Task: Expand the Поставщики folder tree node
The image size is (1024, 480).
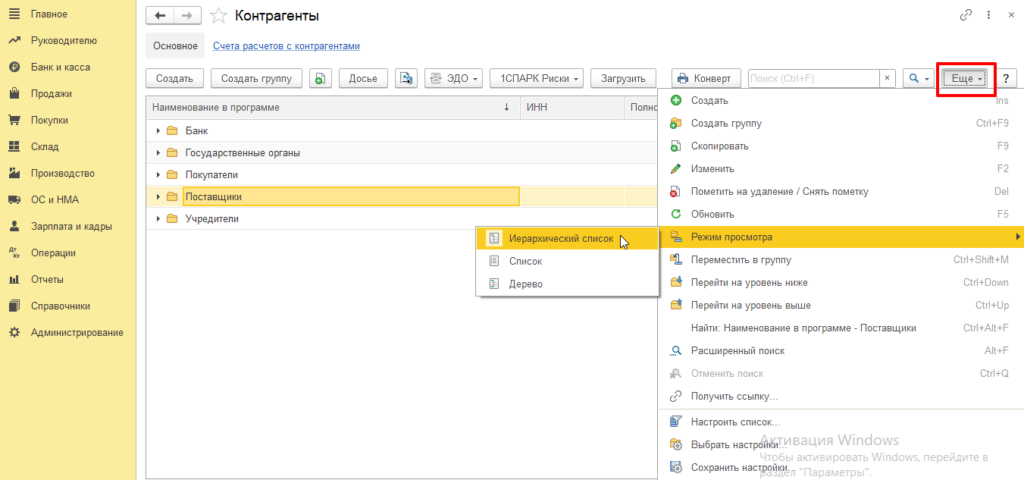Action: (x=158, y=197)
